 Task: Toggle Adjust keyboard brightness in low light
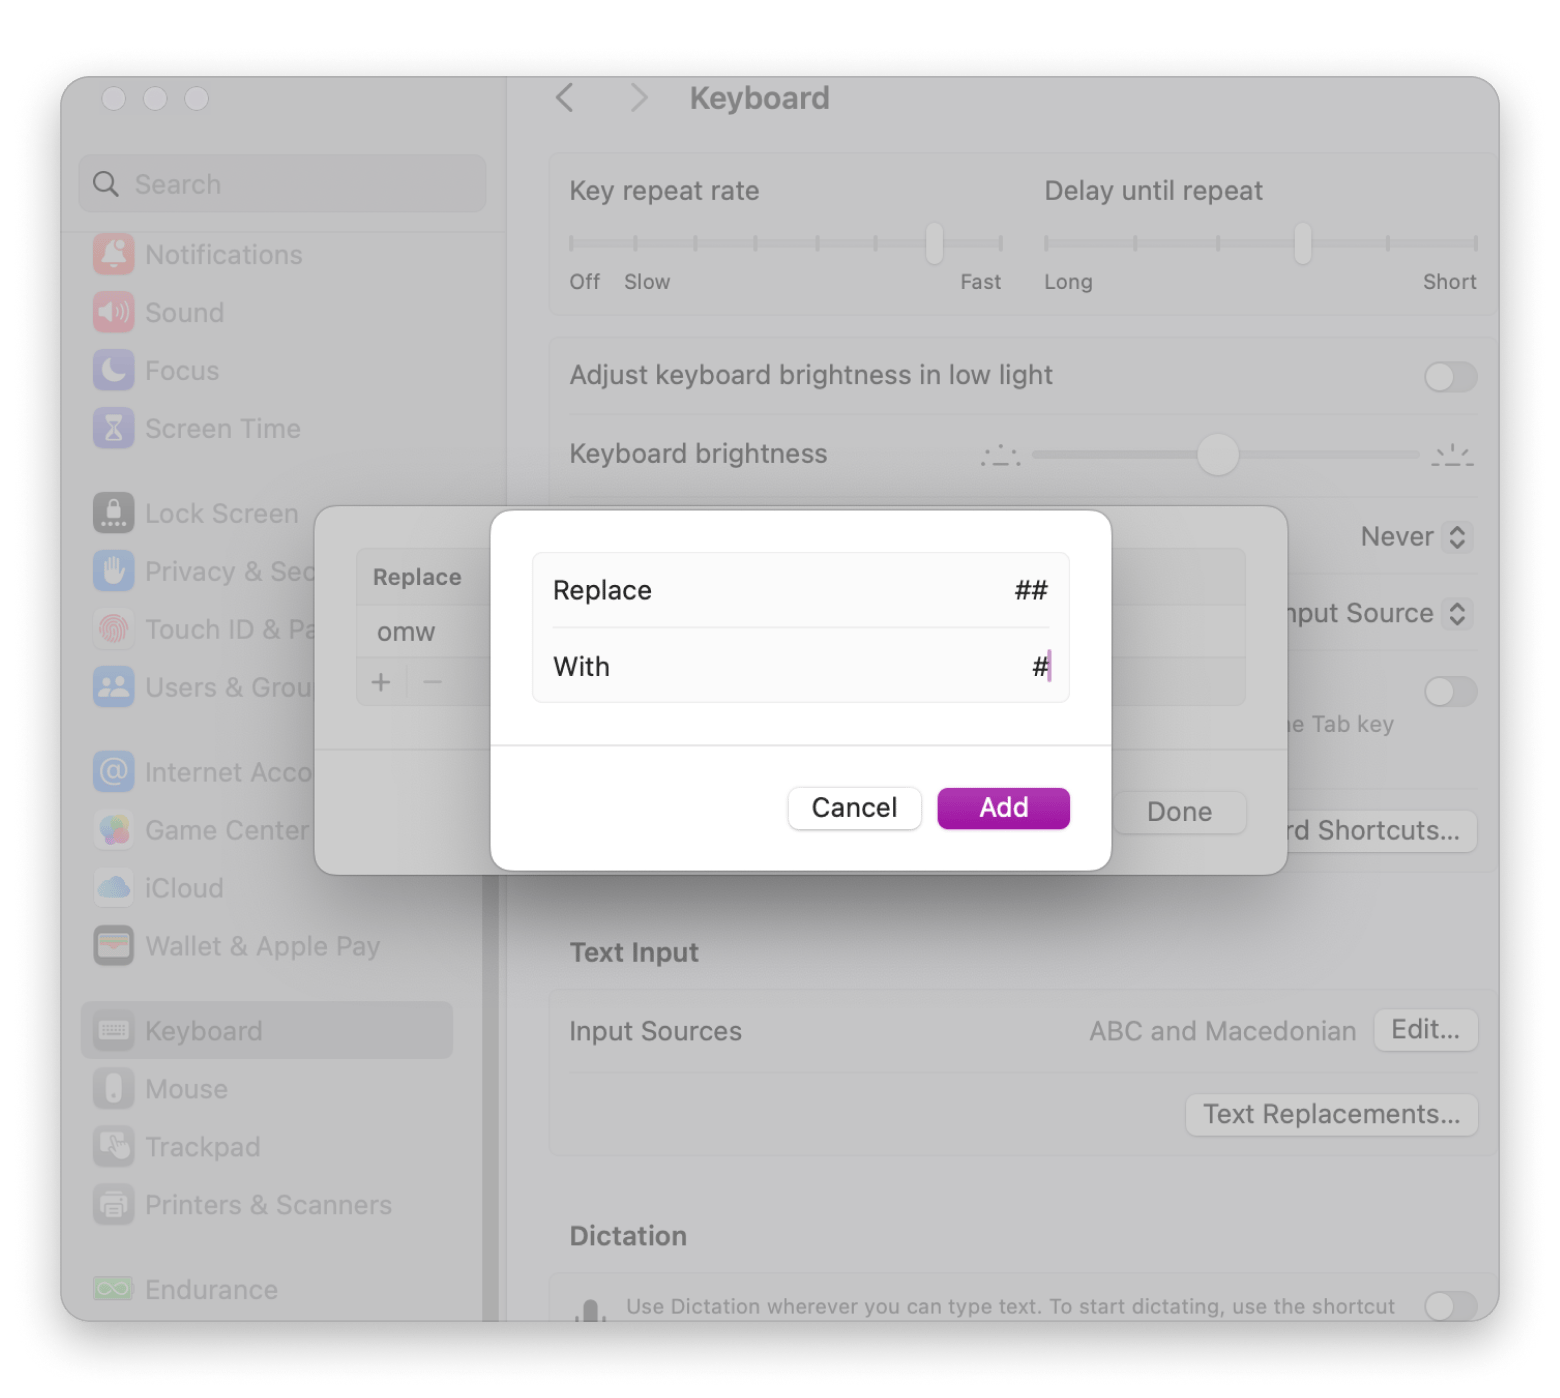pyautogui.click(x=1450, y=377)
